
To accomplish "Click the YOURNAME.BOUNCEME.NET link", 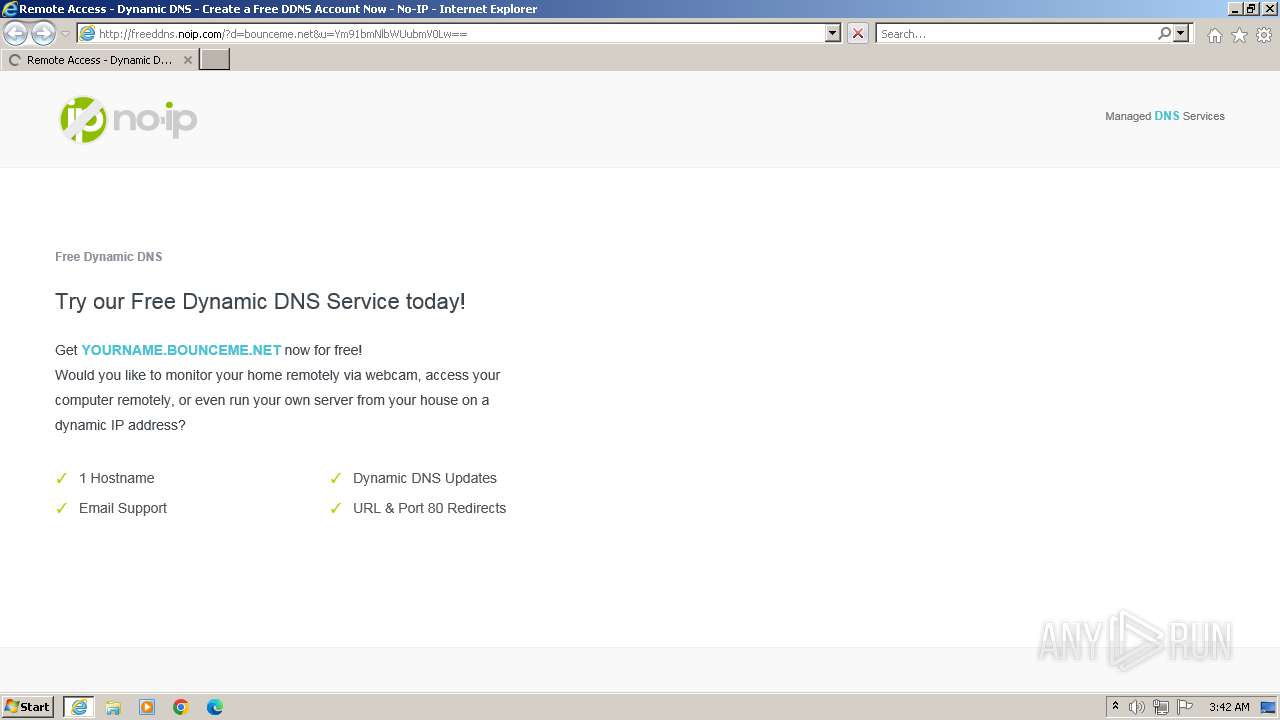I will 181,350.
